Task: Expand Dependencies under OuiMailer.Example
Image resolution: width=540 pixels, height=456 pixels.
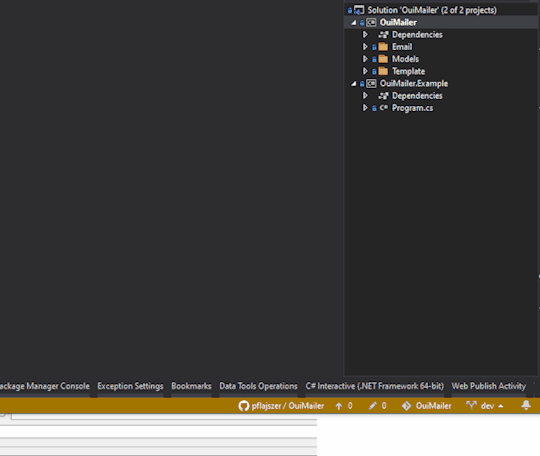Action: (365, 95)
